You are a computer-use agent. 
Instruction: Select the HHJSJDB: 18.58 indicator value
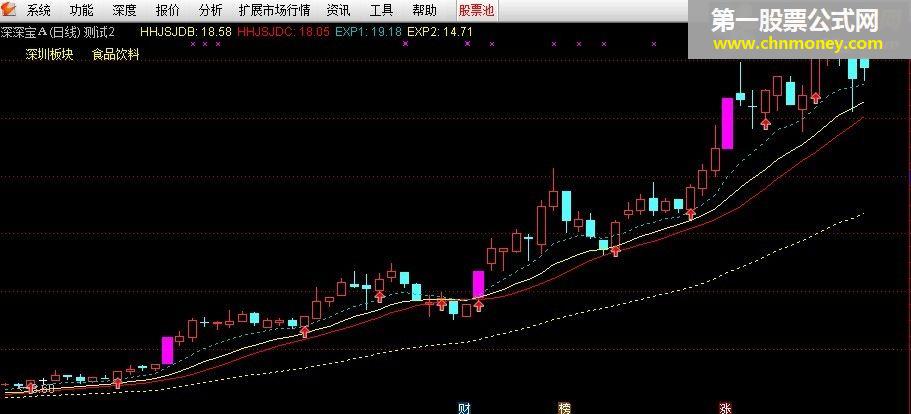186,31
